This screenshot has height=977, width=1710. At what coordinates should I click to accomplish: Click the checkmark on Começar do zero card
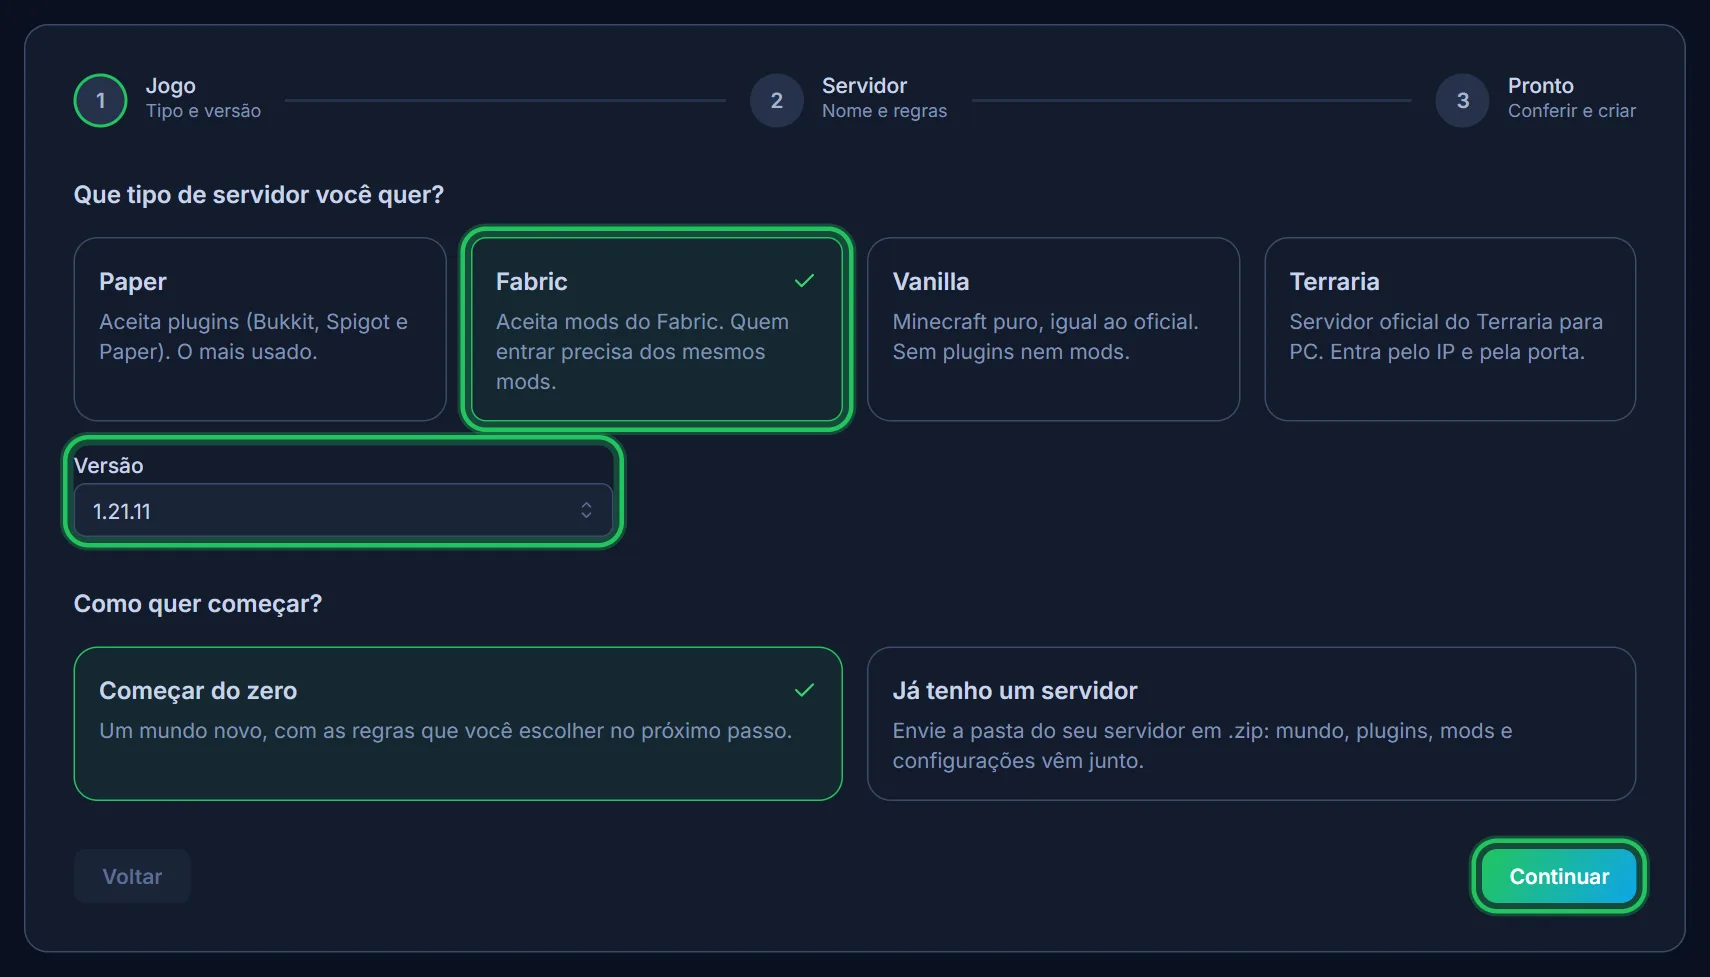(x=804, y=690)
